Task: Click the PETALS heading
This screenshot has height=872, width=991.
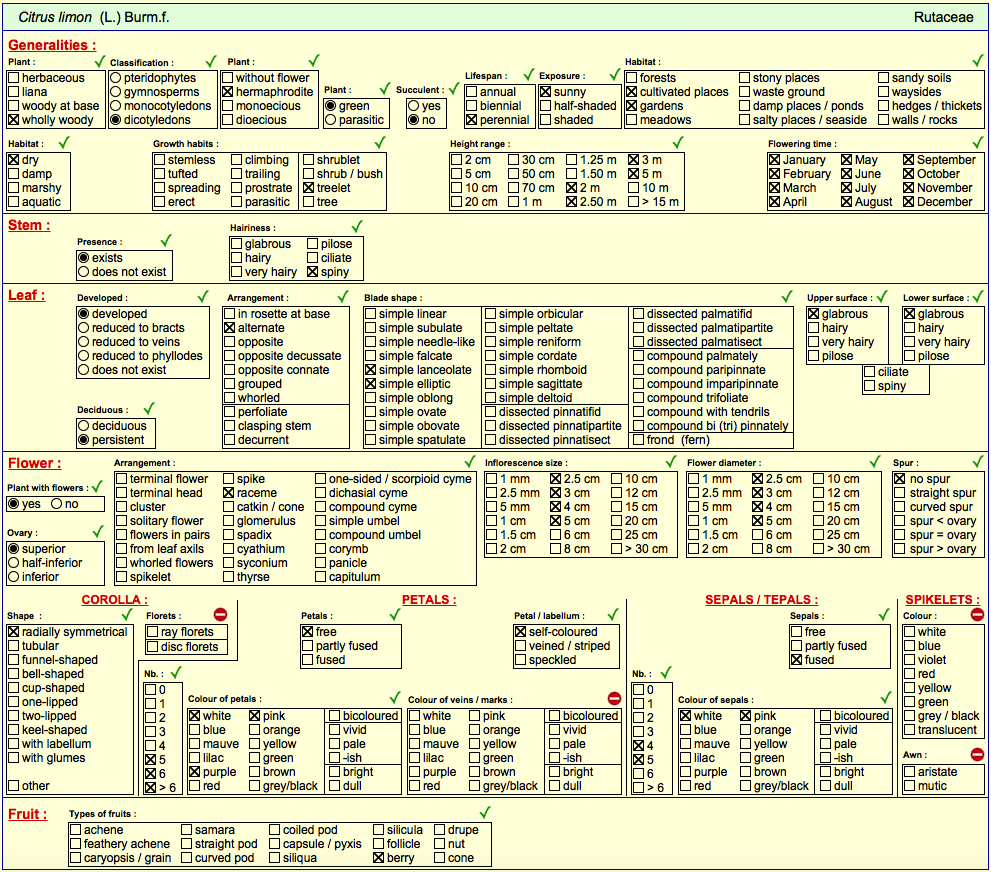Action: pyautogui.click(x=429, y=600)
